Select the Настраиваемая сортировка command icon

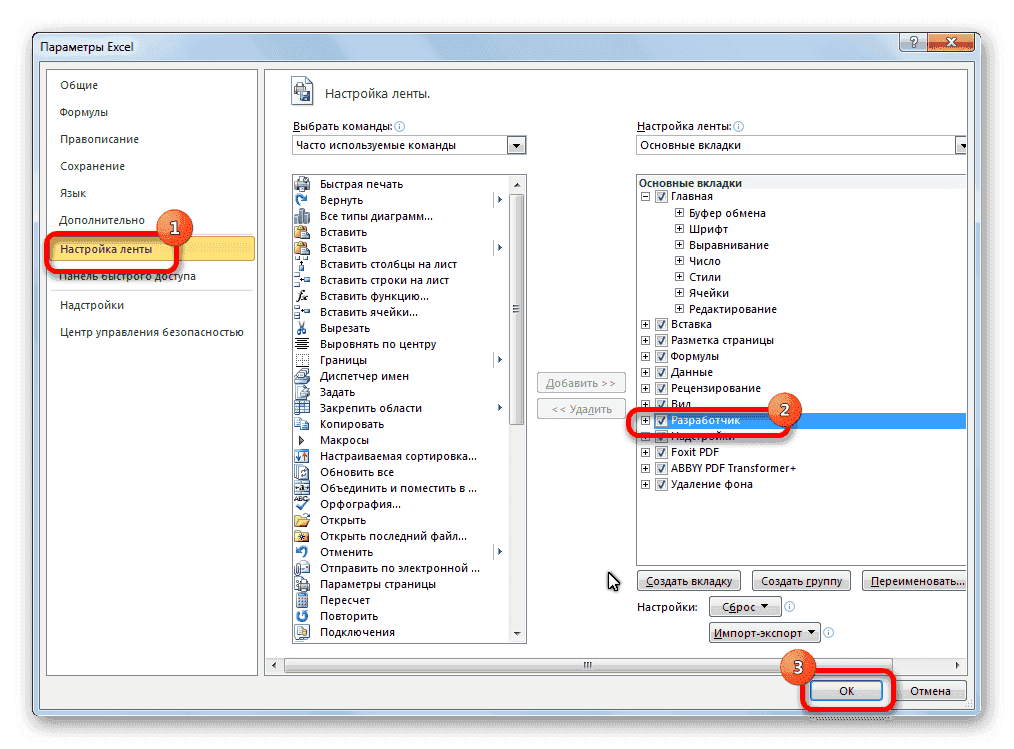(x=302, y=455)
